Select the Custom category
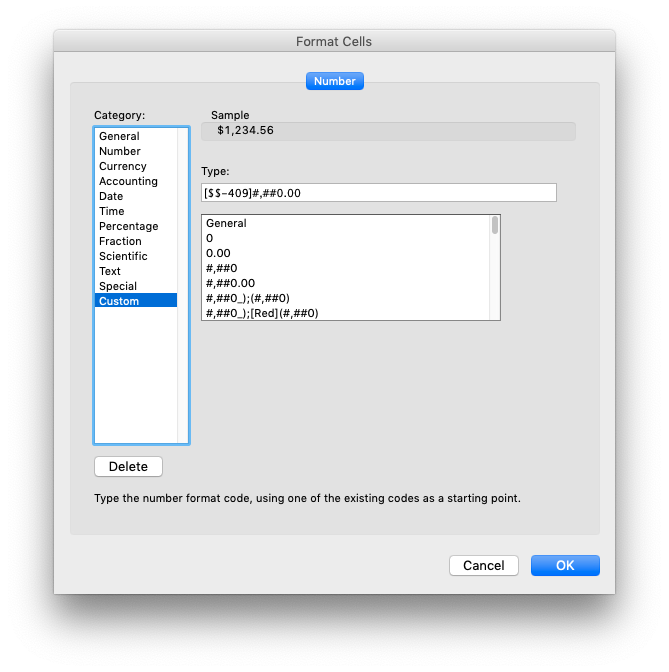 (x=135, y=301)
